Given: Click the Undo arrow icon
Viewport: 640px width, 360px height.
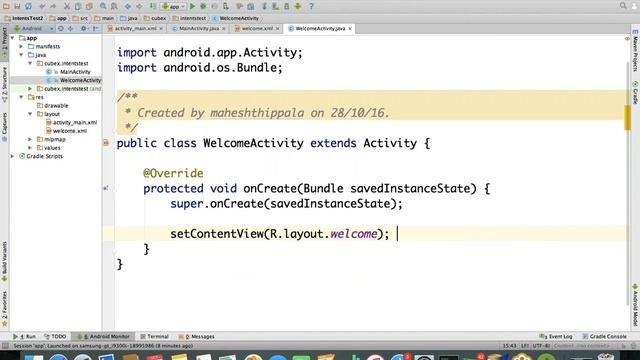Looking at the screenshot, I should pyautogui.click(x=42, y=6).
